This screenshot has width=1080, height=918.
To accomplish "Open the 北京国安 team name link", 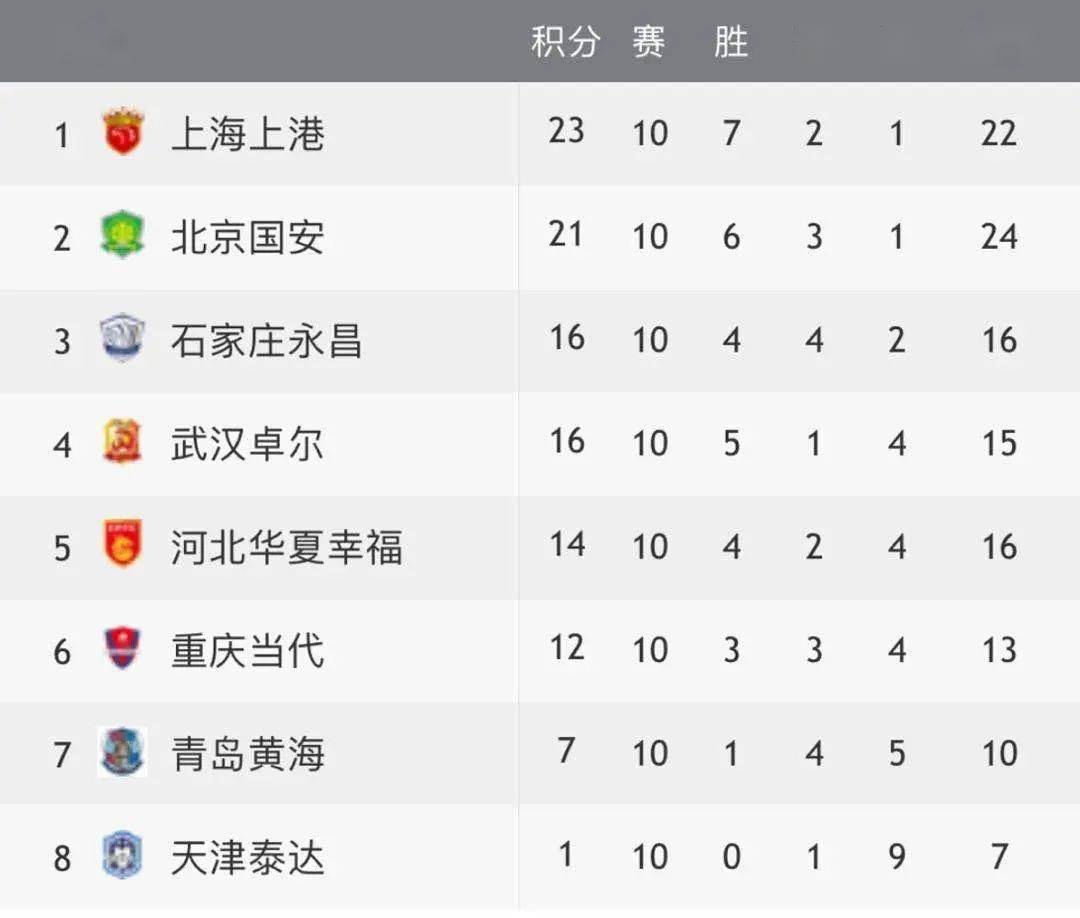I will point(247,237).
